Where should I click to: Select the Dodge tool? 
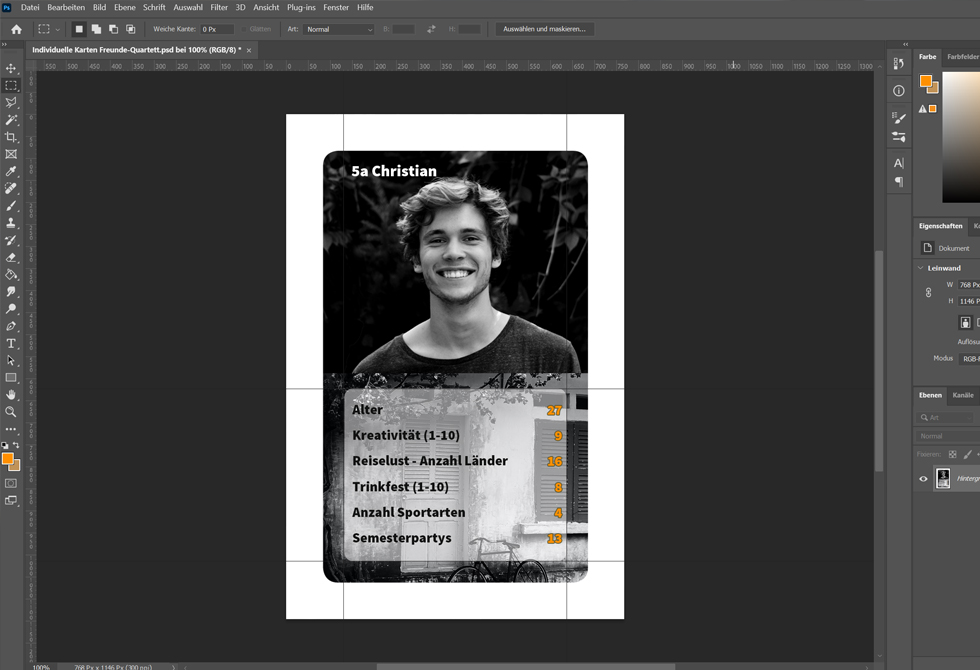tap(11, 309)
